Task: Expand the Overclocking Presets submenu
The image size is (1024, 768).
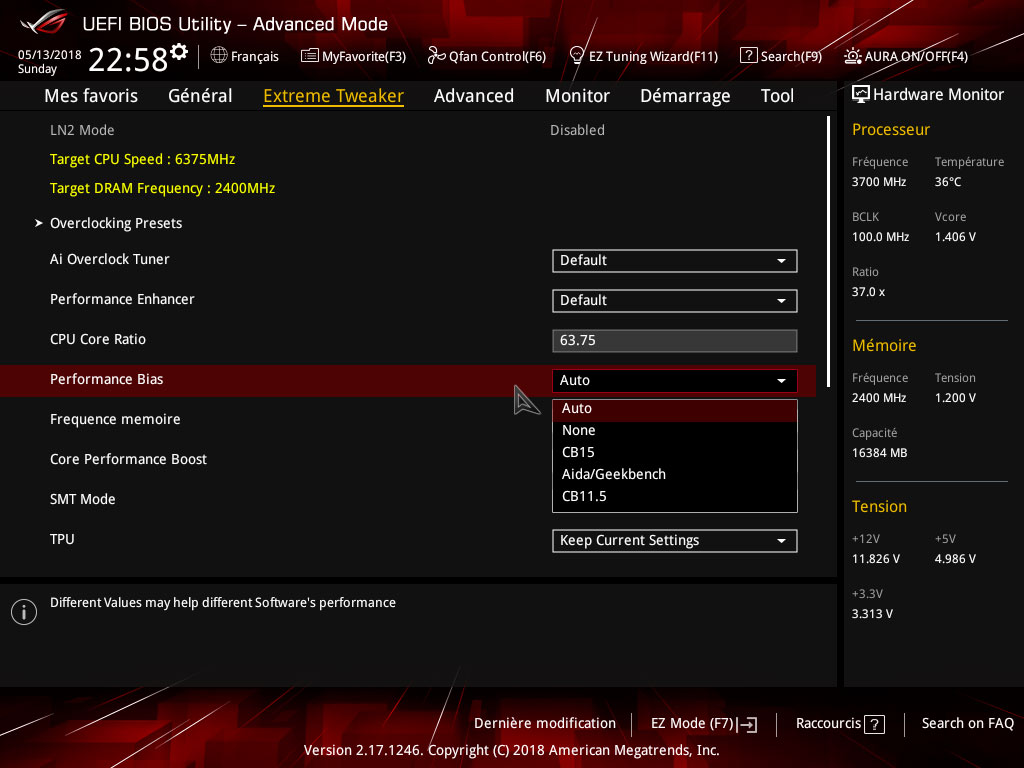Action: click(x=116, y=223)
